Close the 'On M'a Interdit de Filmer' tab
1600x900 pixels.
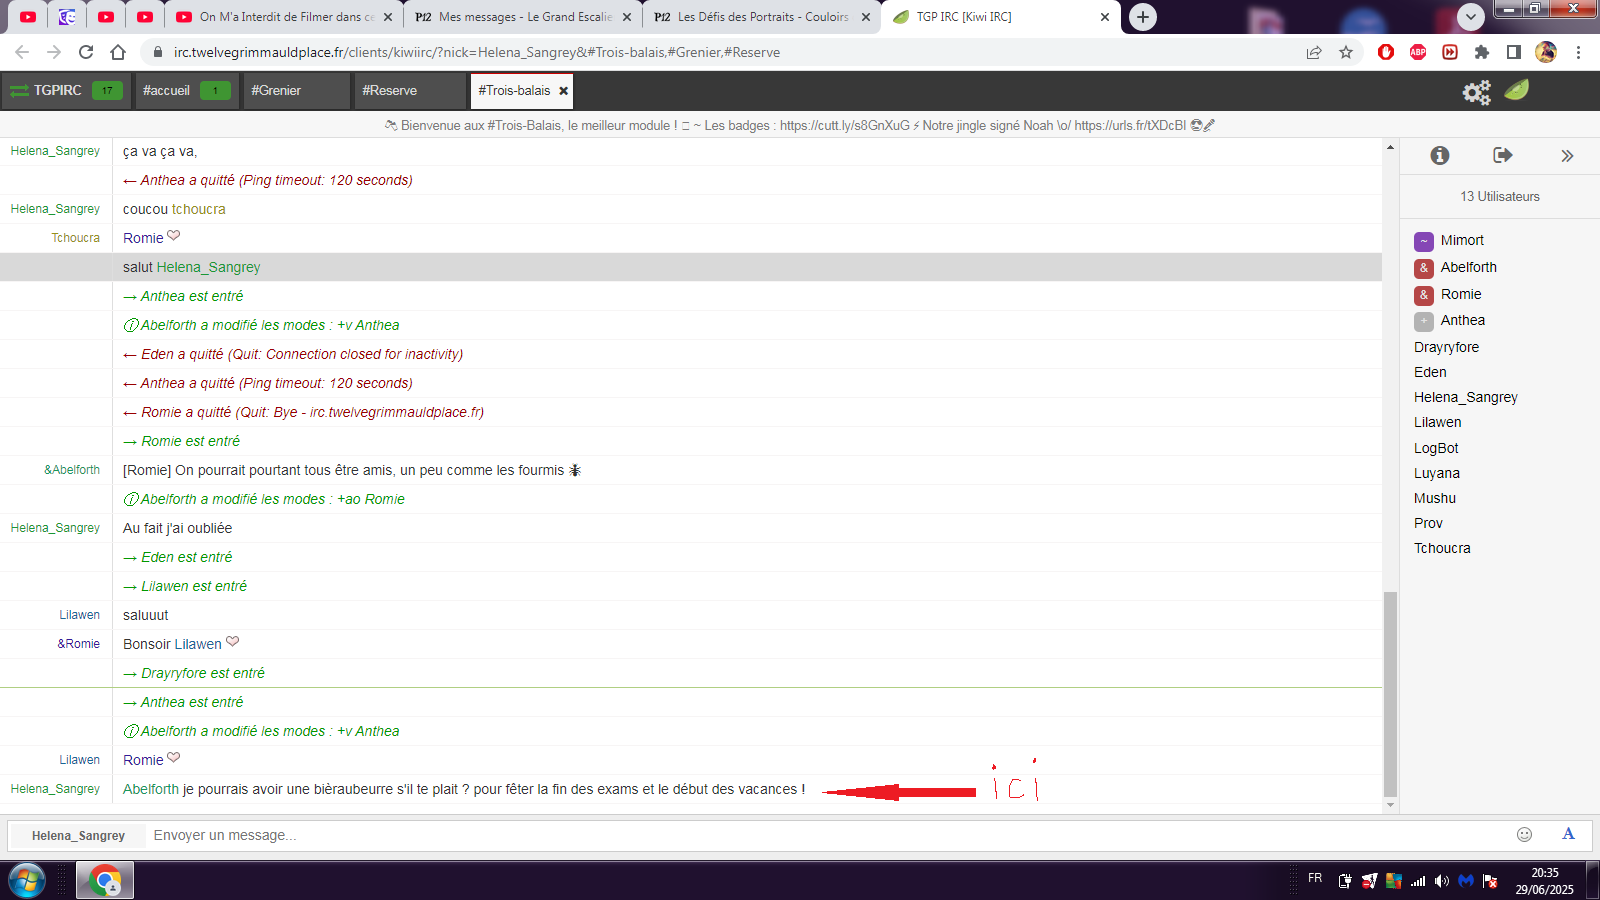[388, 17]
